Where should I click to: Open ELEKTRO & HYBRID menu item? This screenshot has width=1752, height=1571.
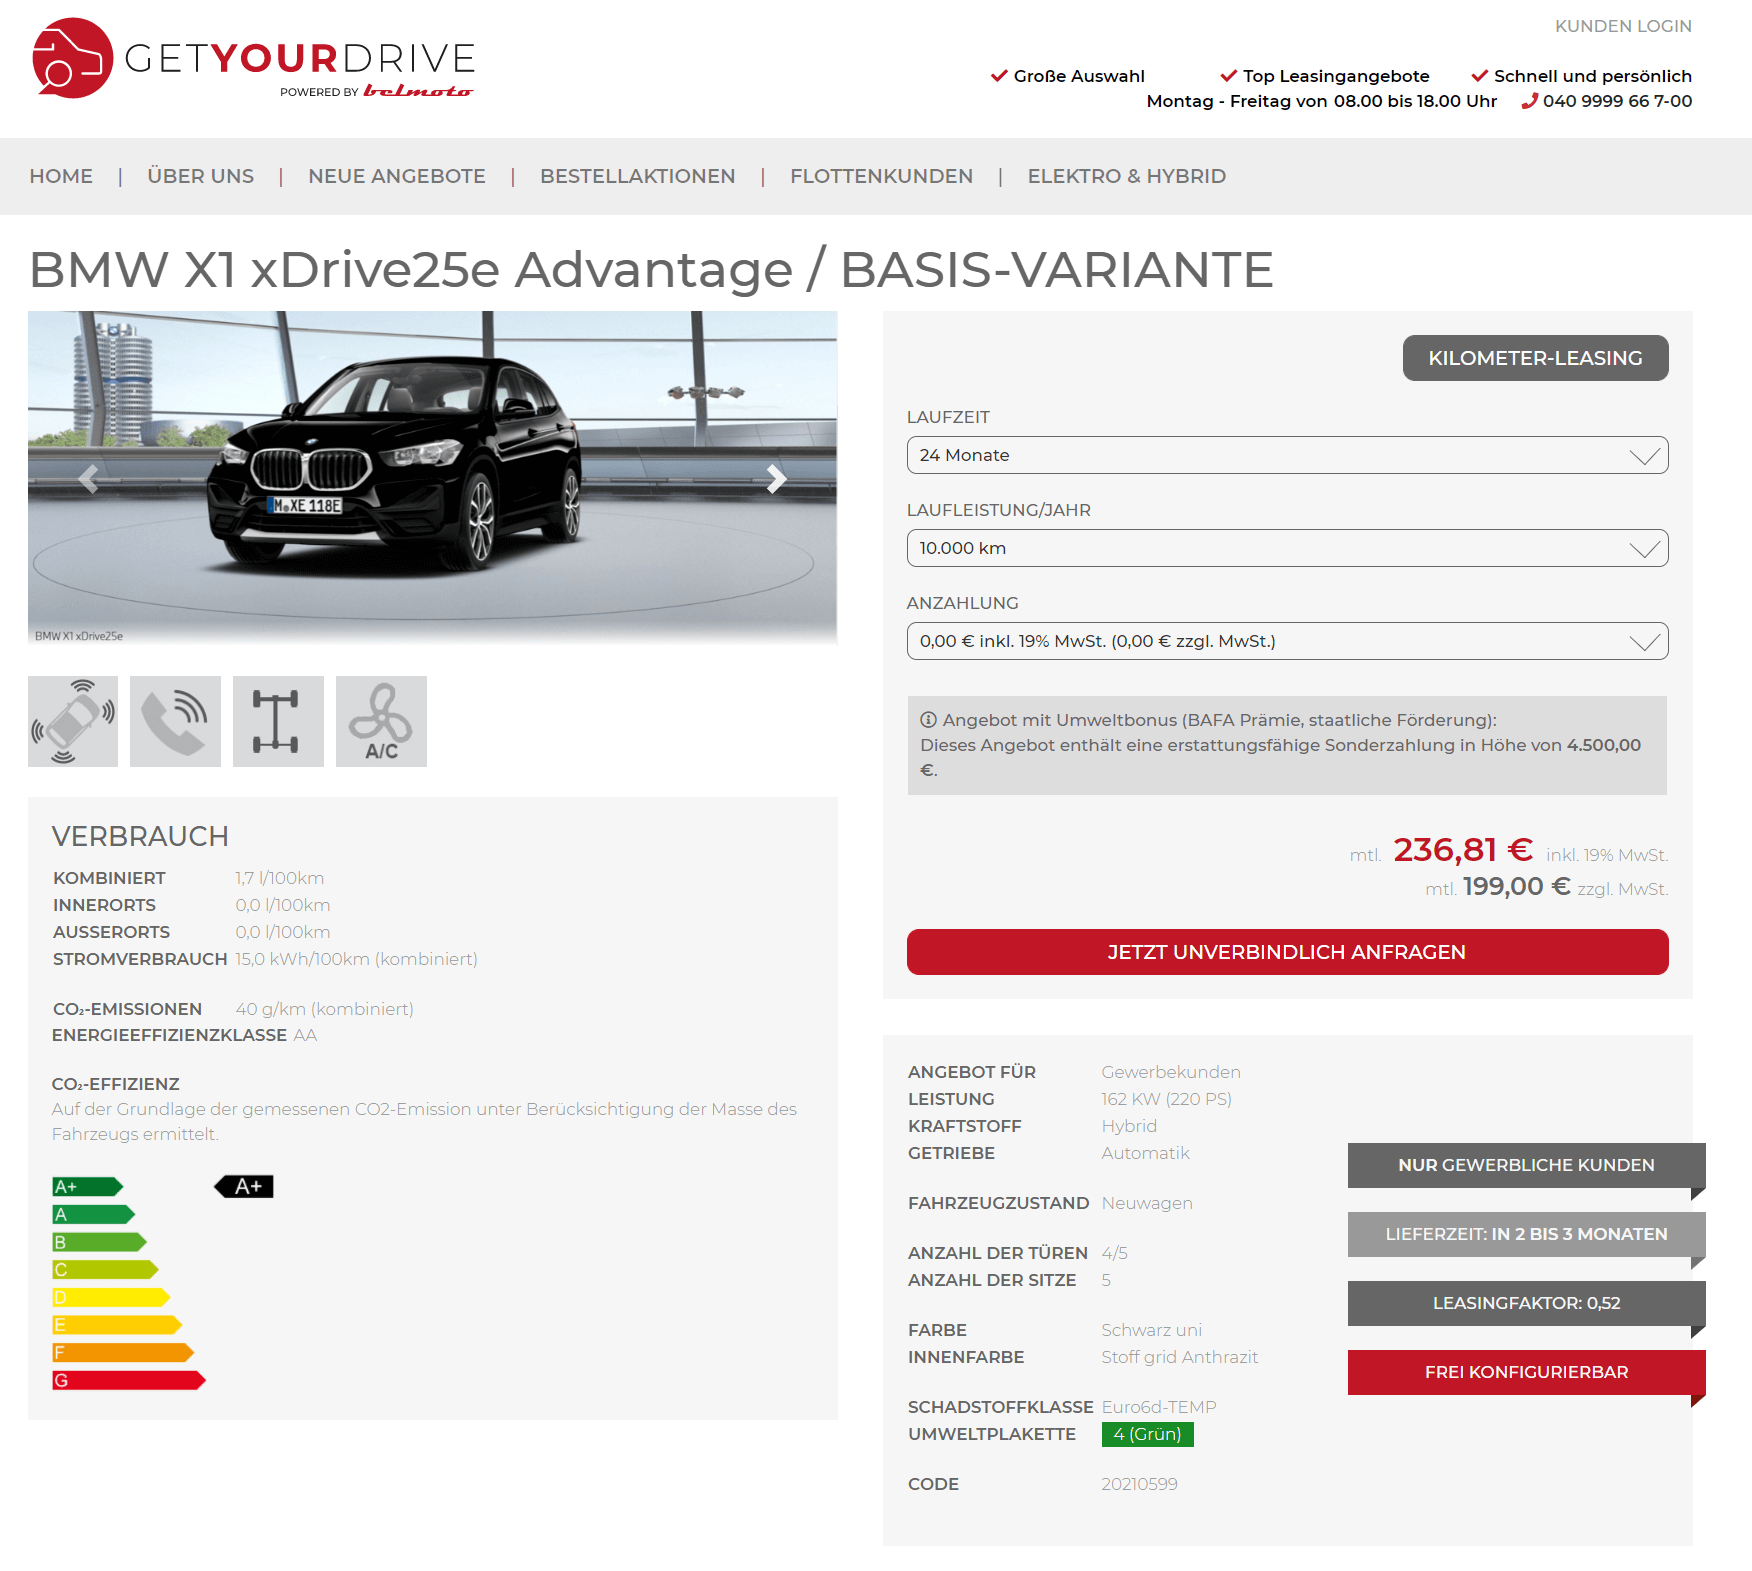1127,176
